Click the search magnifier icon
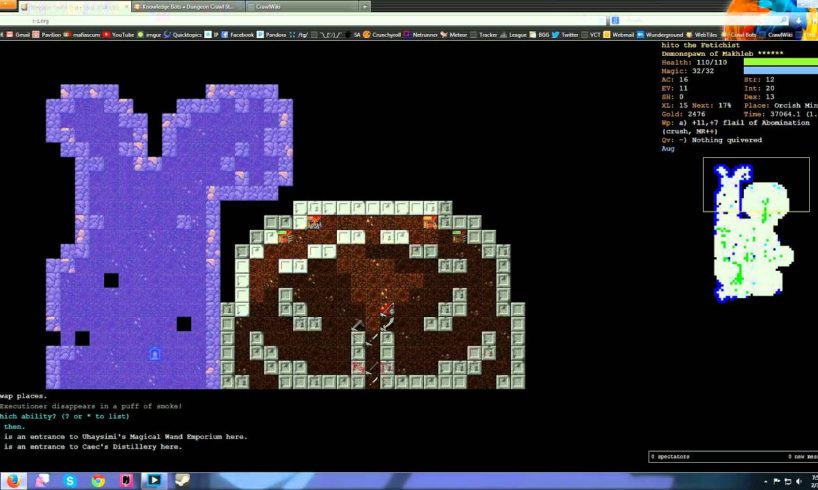This screenshot has width=818, height=490. click(x=783, y=20)
